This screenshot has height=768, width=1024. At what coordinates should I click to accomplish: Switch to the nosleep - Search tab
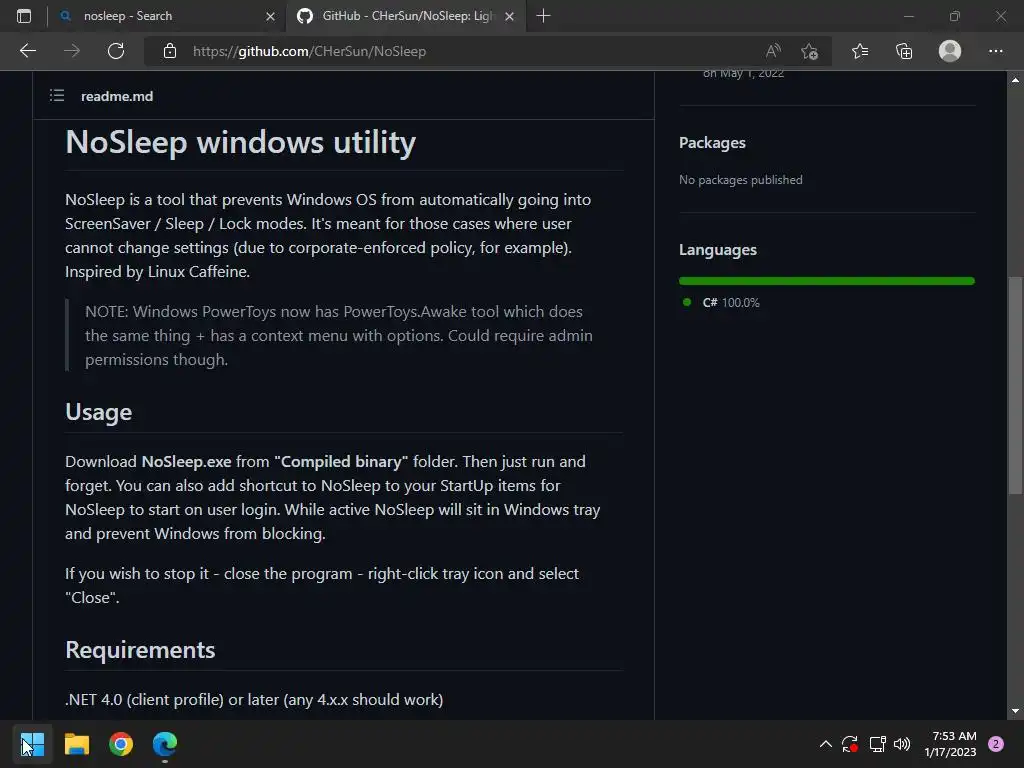pyautogui.click(x=167, y=16)
